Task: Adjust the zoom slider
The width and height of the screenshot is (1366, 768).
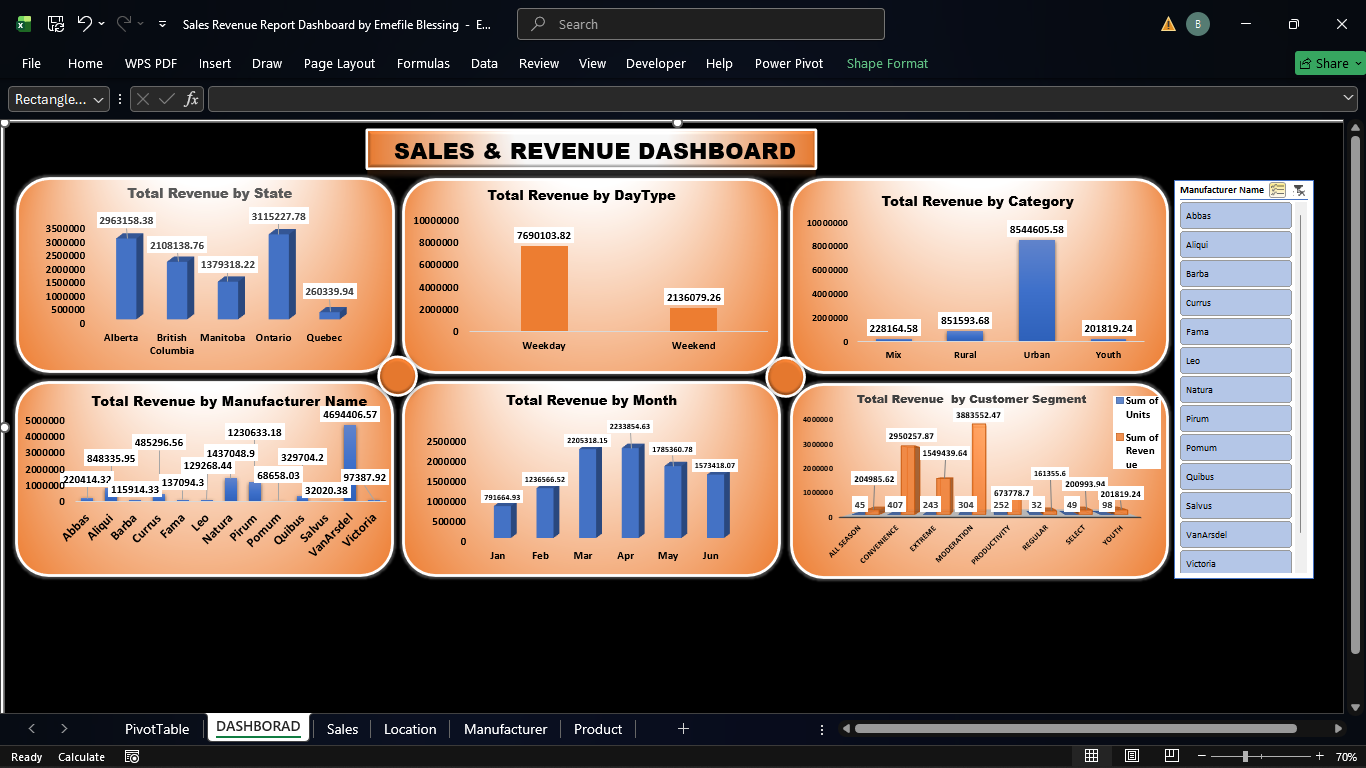Action: 1244,757
